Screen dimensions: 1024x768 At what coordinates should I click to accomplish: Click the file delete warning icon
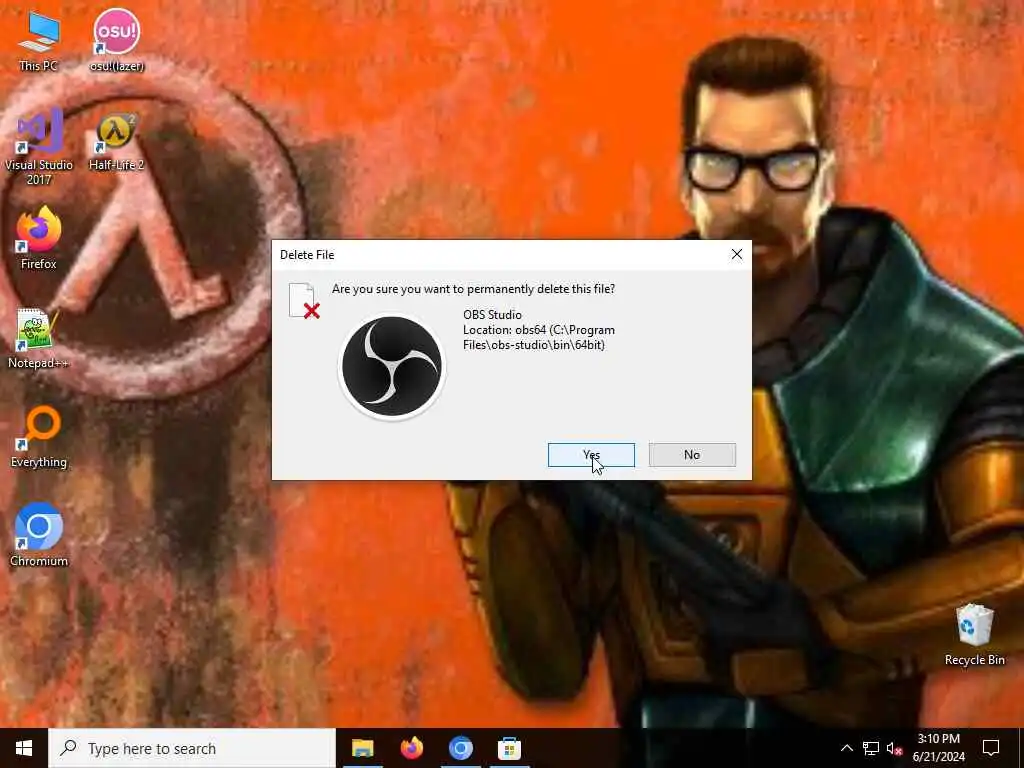[304, 300]
